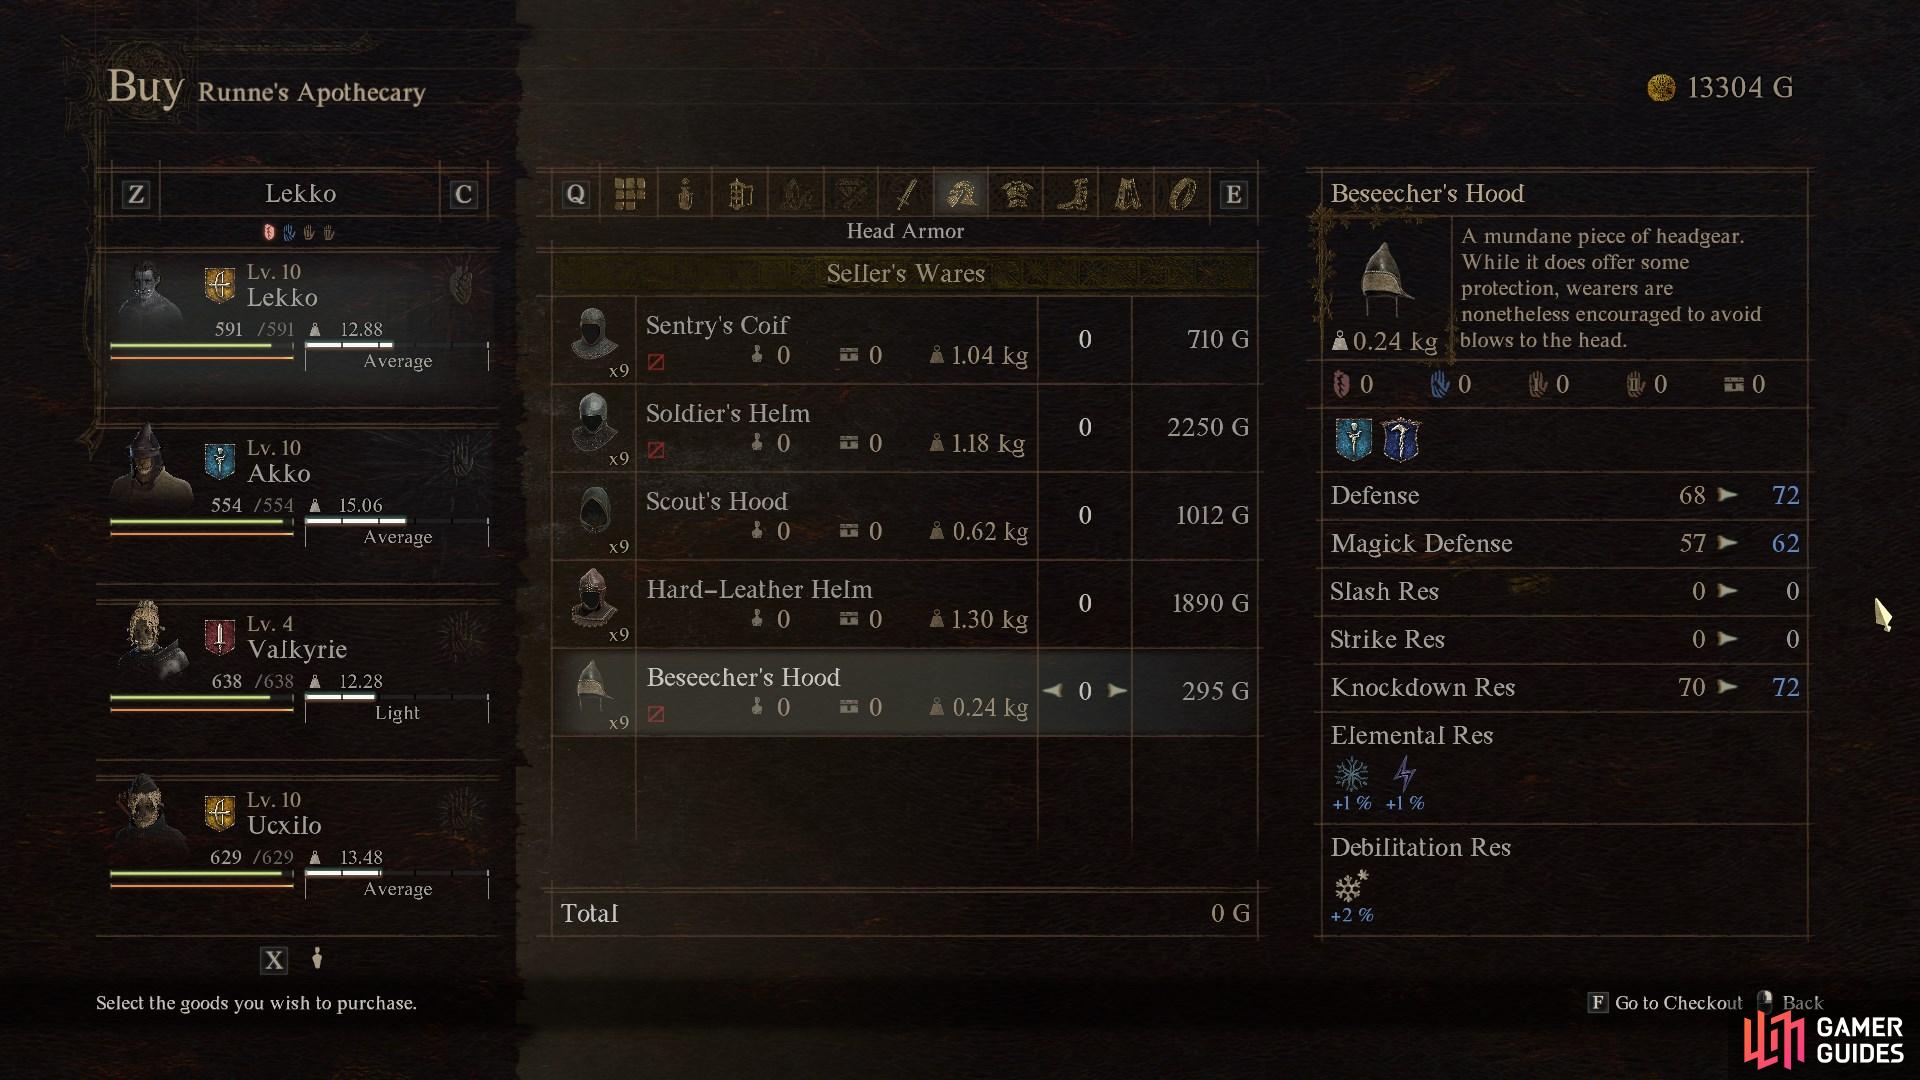Select the lantern tools category icon

point(740,193)
